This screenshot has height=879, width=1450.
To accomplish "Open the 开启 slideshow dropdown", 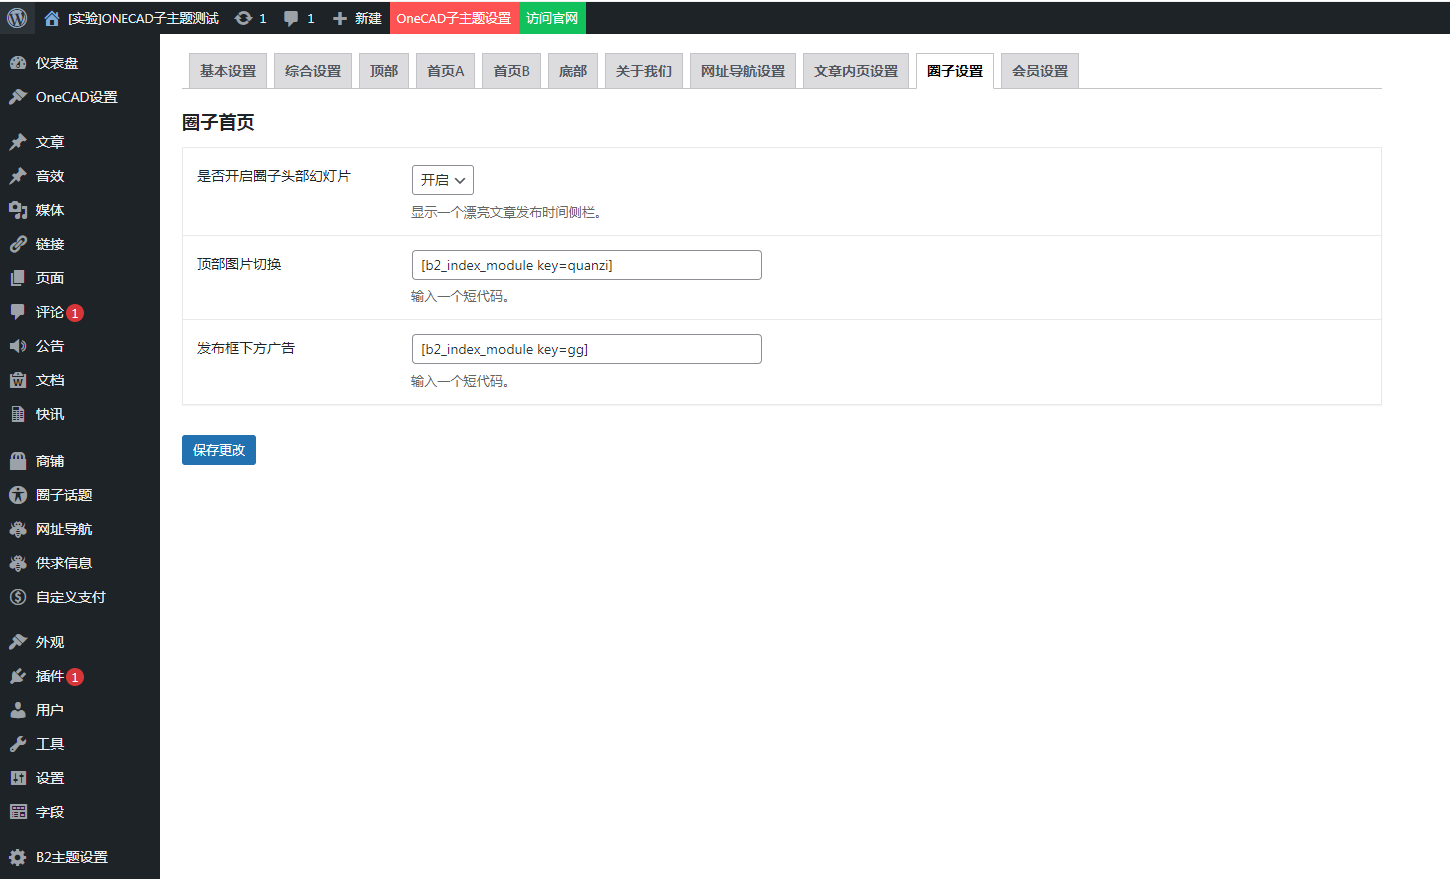I will click(x=443, y=180).
